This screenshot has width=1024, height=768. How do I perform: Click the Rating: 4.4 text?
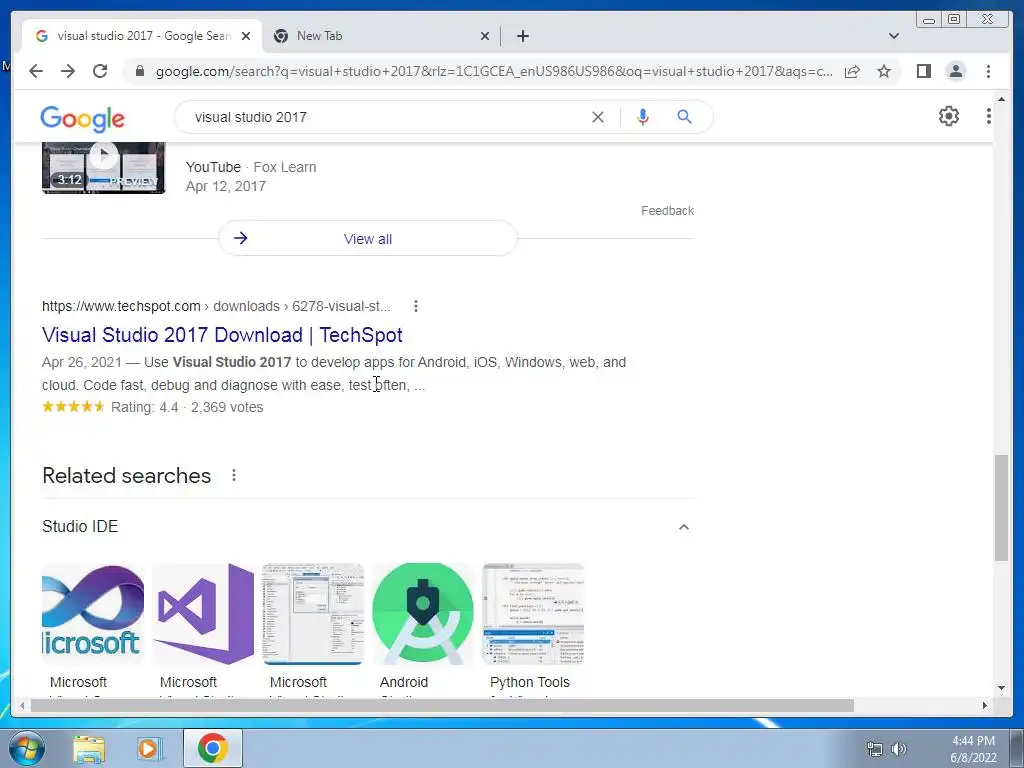[144, 408]
